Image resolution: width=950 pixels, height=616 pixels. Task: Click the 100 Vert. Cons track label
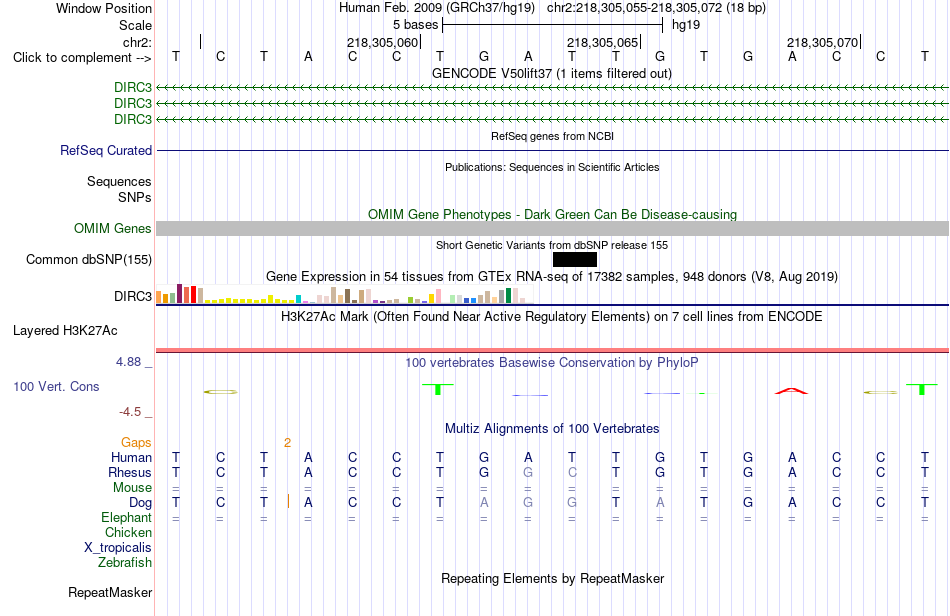point(56,386)
